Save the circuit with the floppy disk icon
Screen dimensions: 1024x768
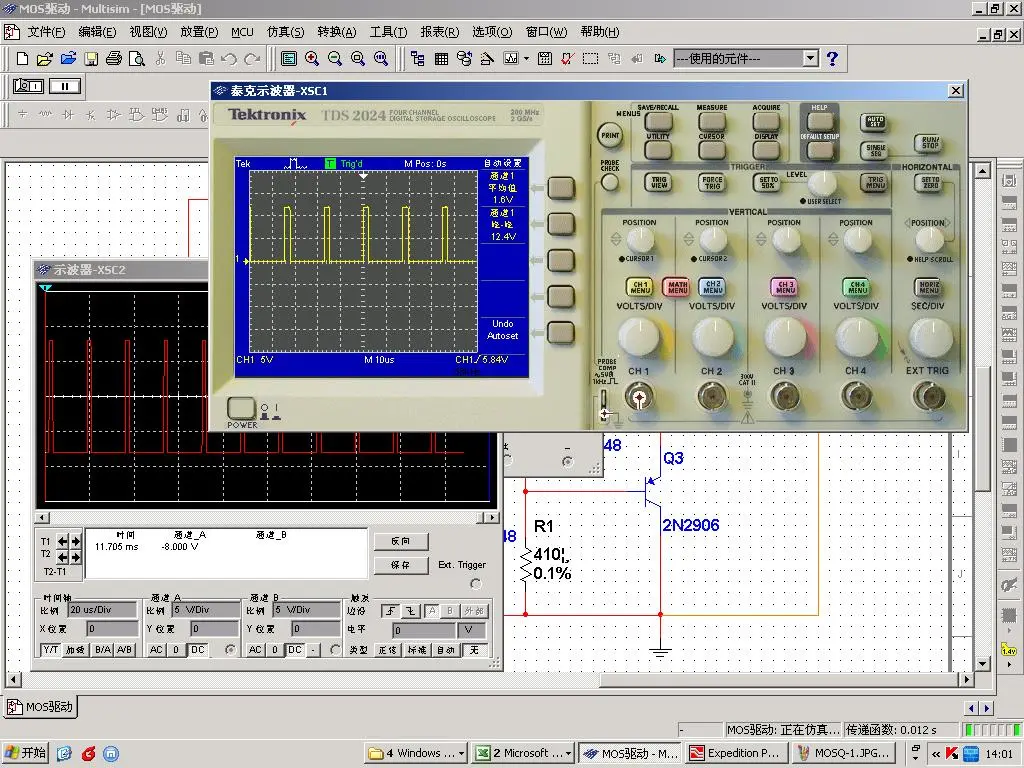coord(91,59)
